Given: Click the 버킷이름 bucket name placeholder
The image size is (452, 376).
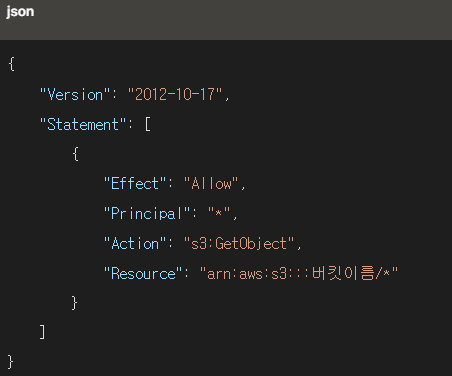Looking at the screenshot, I should tap(343, 273).
